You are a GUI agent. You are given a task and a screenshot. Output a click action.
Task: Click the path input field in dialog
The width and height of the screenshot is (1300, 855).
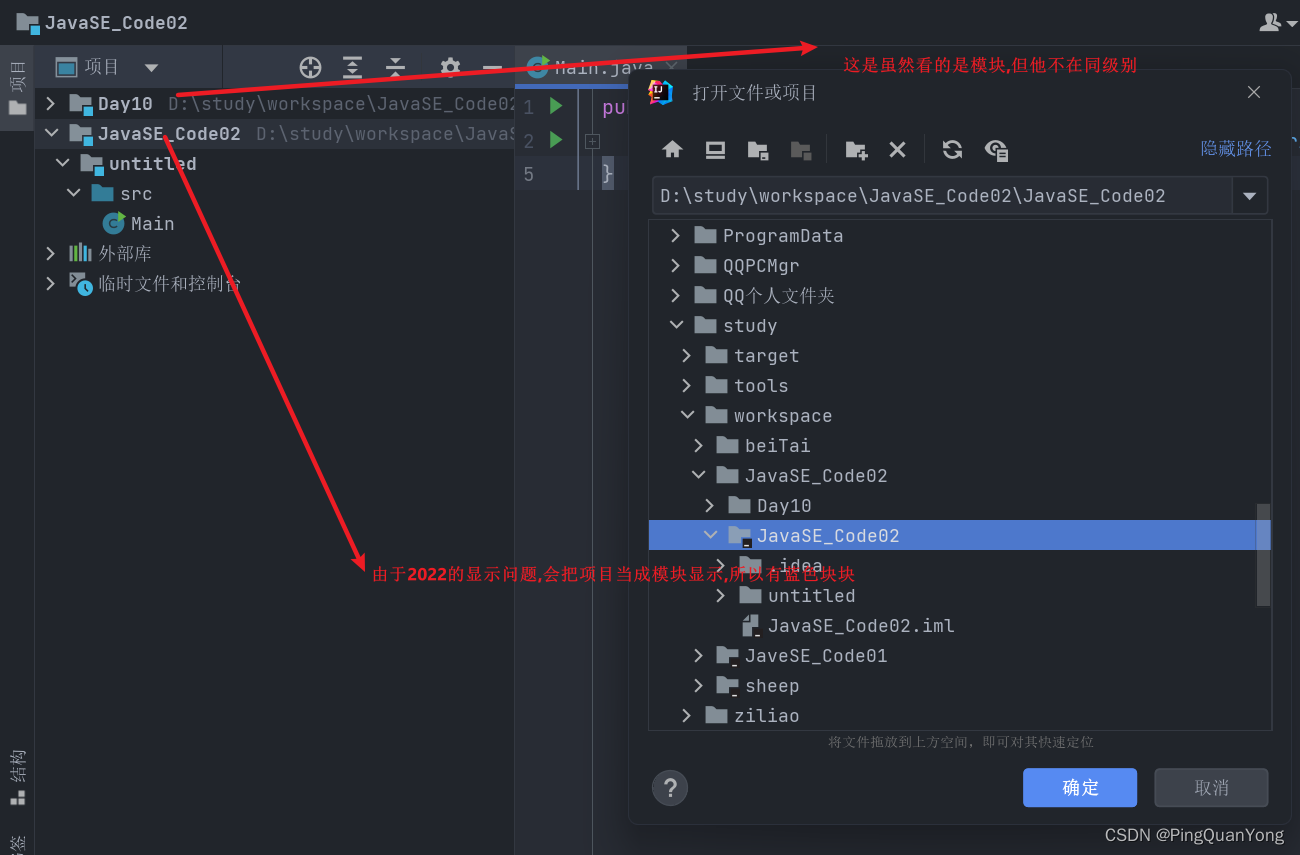[942, 196]
